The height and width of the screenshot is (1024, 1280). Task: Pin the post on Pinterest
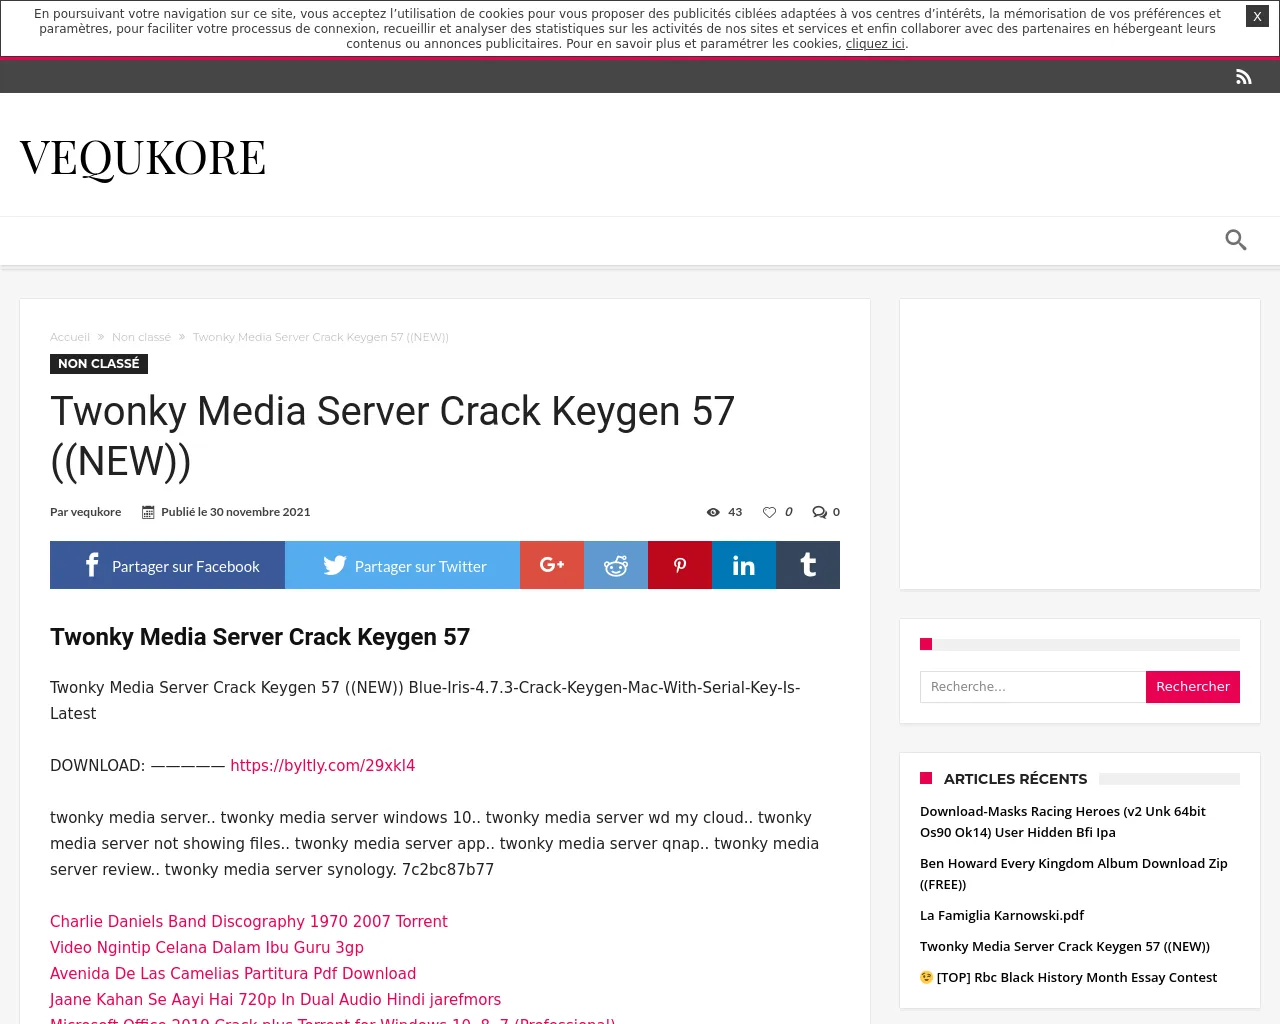(x=680, y=565)
